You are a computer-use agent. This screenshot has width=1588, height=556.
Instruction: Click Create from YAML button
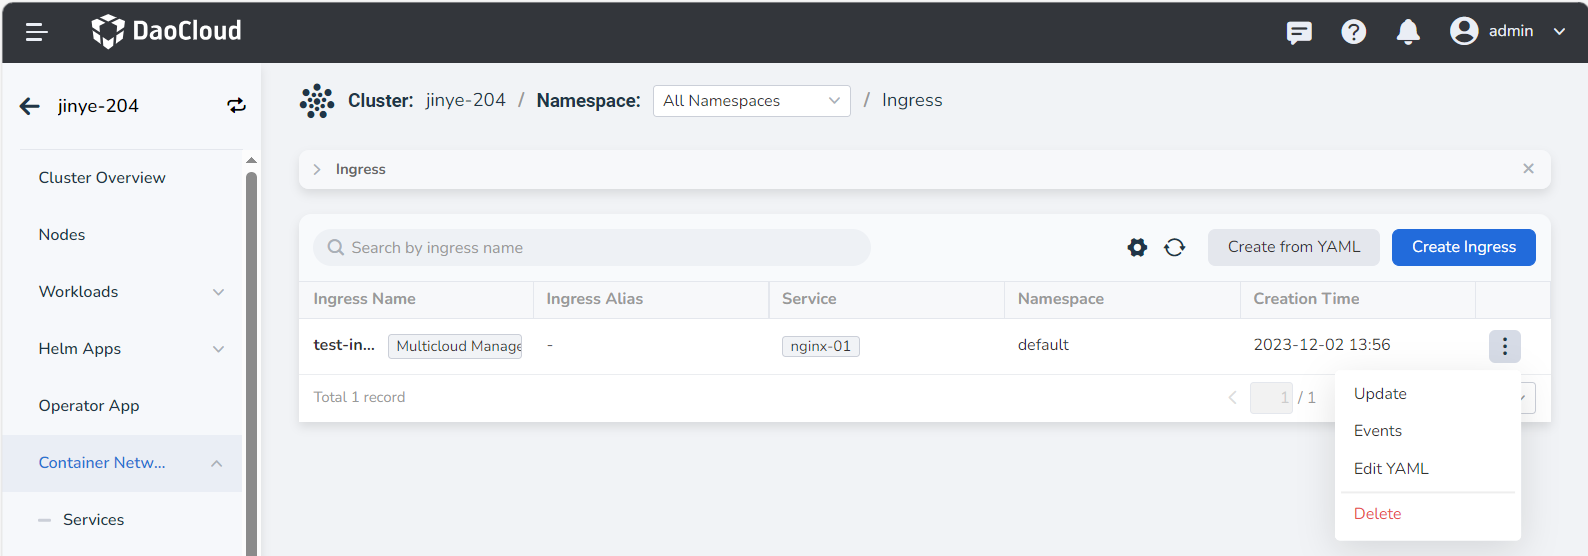pyautogui.click(x=1293, y=247)
